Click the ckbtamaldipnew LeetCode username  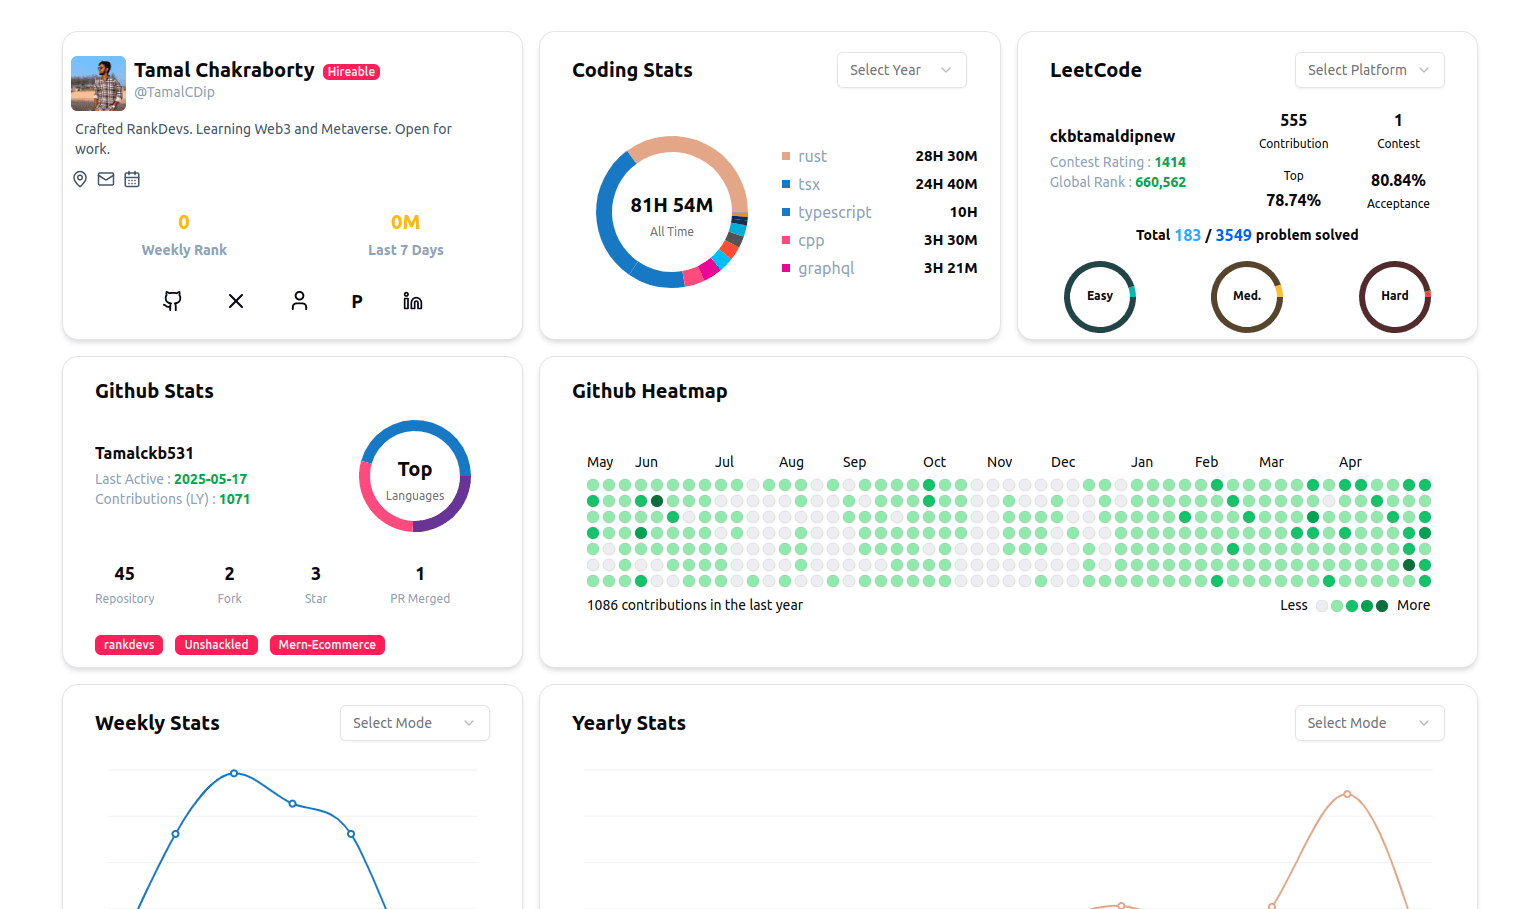coord(1112,136)
